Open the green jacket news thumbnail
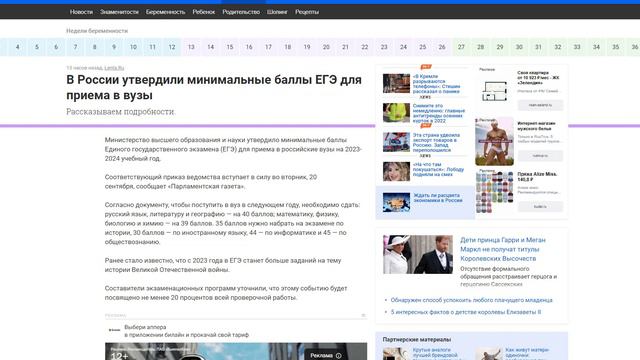The width and height of the screenshot is (640, 360). point(396,113)
